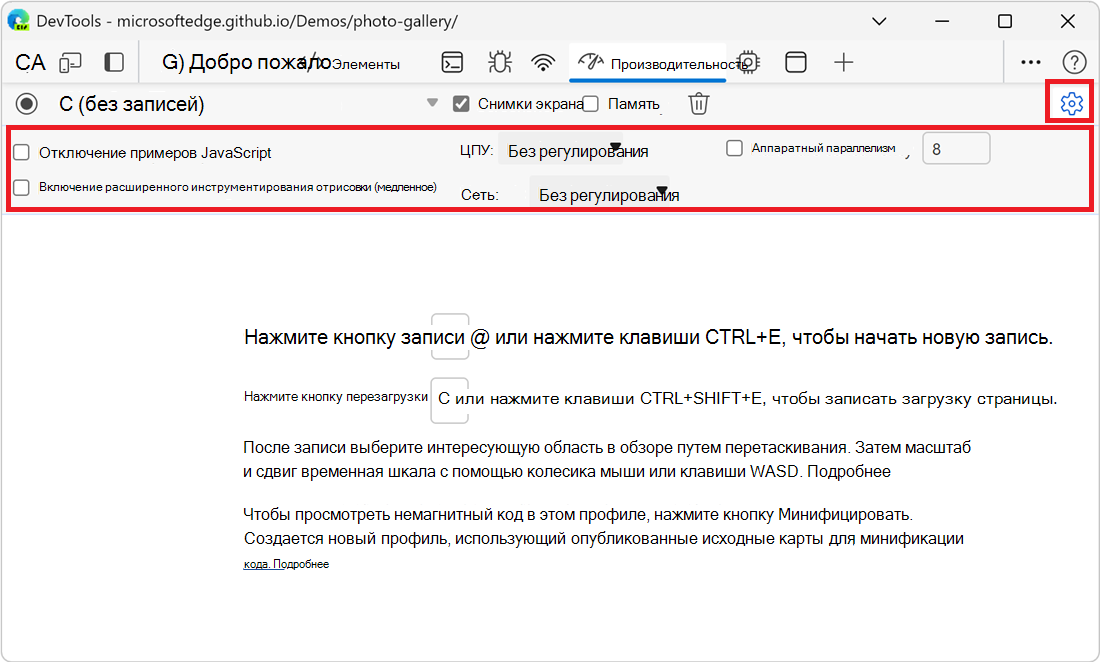Open DevTools help question mark icon
Image resolution: width=1100 pixels, height=662 pixels.
(x=1075, y=62)
